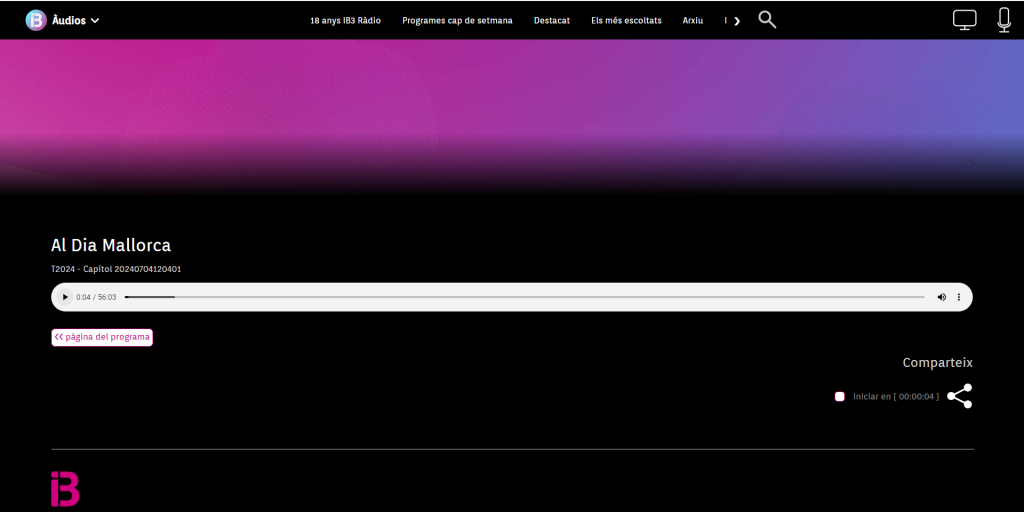
Task: Click the IB3 logo in the header
Action: click(x=36, y=20)
